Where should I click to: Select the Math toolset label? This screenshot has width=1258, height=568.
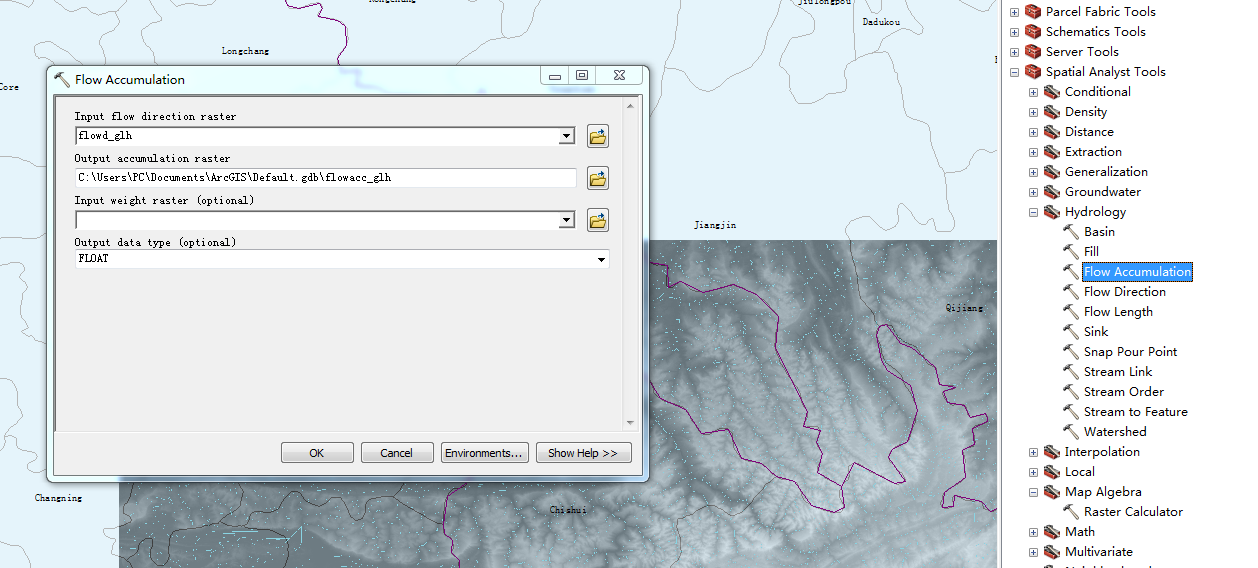(1080, 532)
